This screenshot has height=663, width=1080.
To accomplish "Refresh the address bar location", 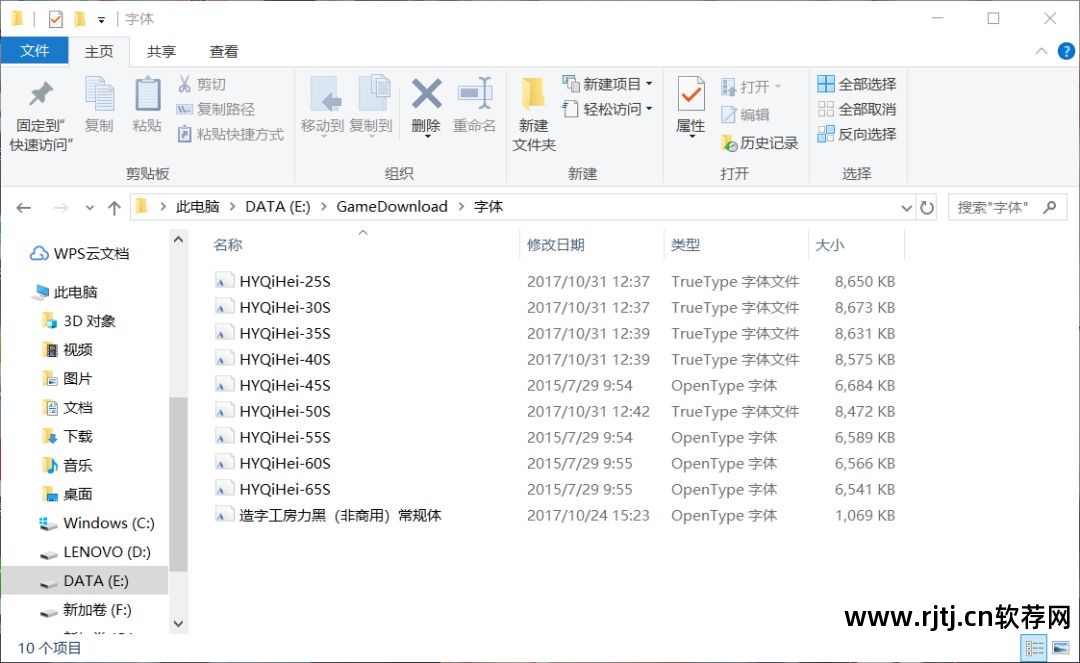I will point(927,207).
